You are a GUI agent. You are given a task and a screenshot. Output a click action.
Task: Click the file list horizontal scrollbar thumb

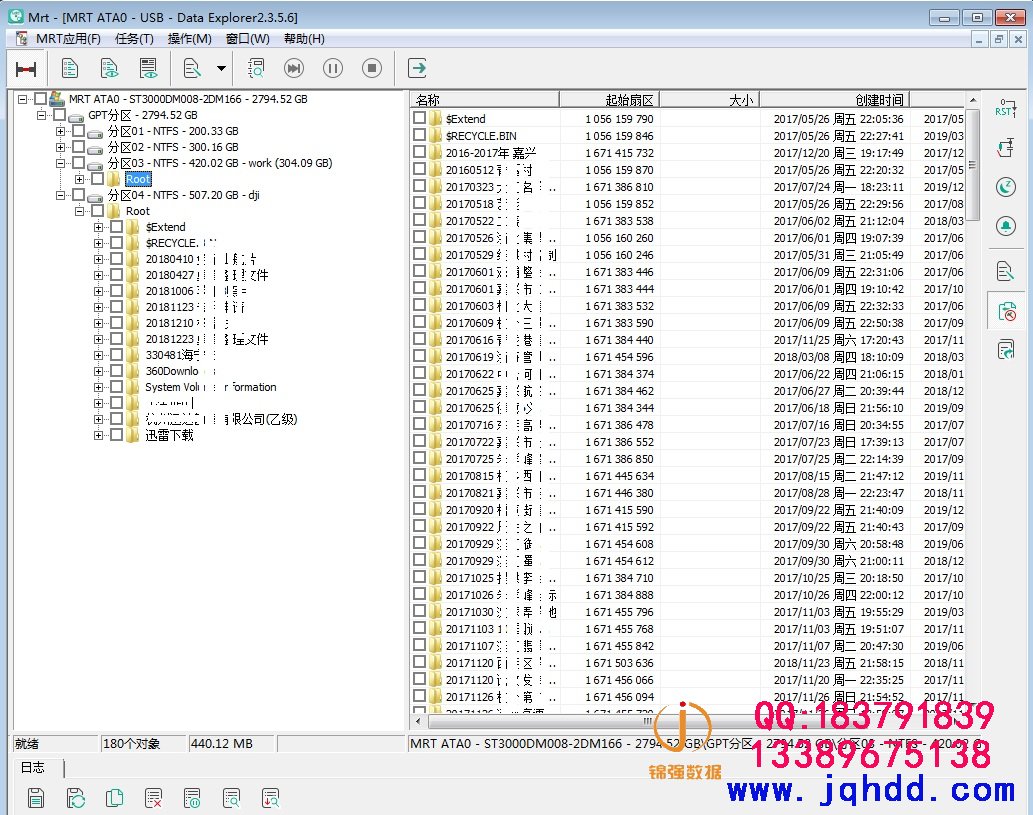tap(649, 721)
